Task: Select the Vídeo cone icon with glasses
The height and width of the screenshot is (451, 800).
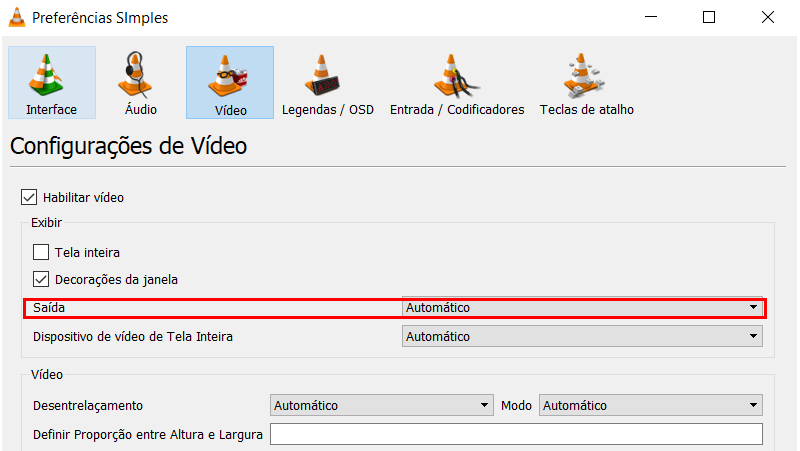Action: [228, 76]
